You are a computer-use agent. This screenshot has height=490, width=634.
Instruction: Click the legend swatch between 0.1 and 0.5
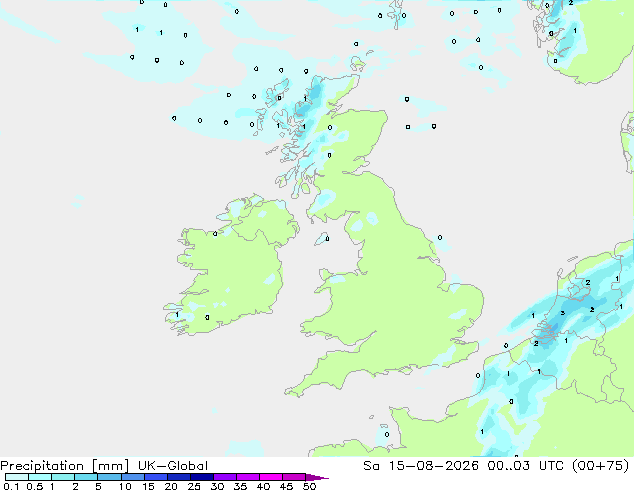coord(17,477)
